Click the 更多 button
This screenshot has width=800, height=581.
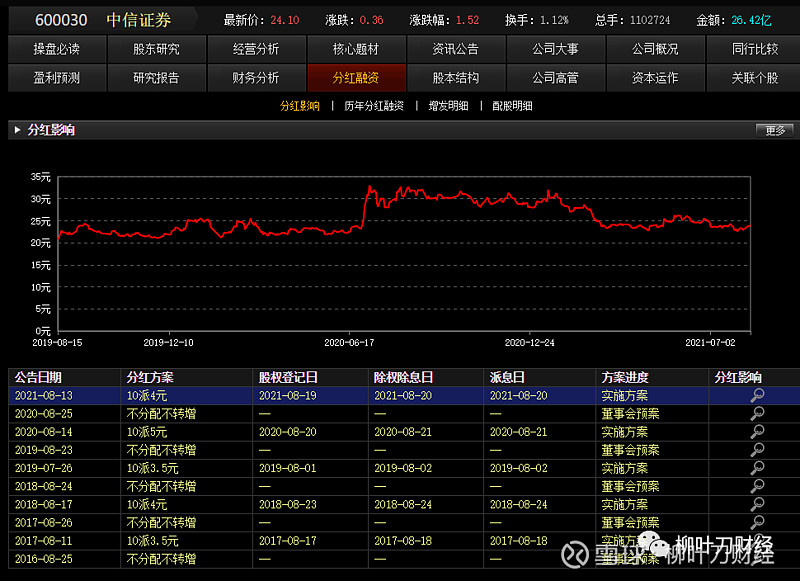[x=774, y=130]
